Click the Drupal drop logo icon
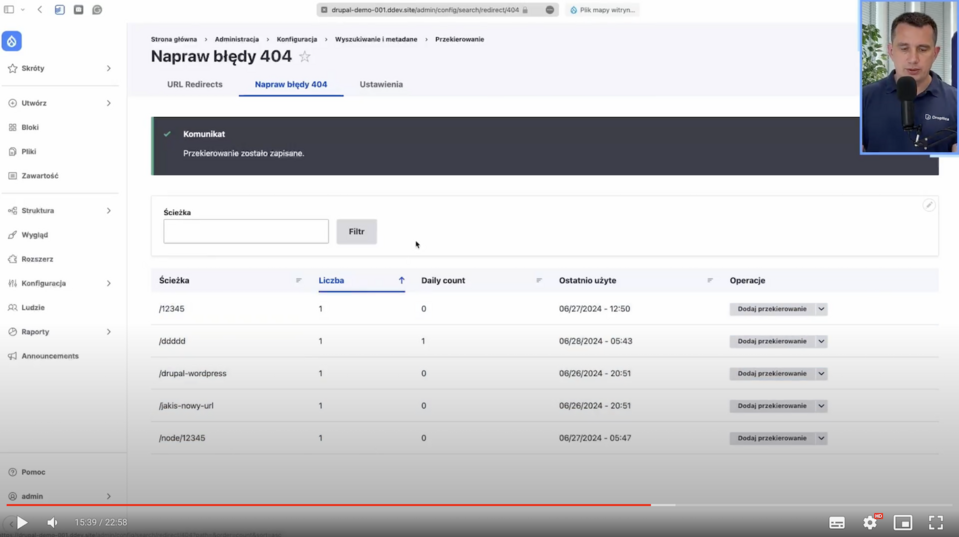 [x=12, y=41]
